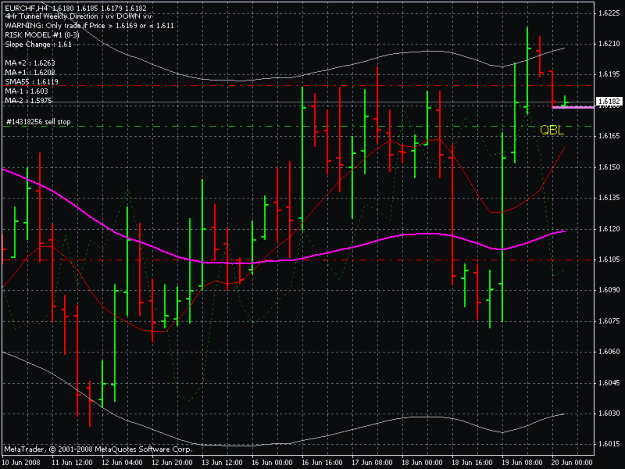Select the 'RISK MODEL #1 (0-3)' label
The image size is (625, 469).
point(42,35)
